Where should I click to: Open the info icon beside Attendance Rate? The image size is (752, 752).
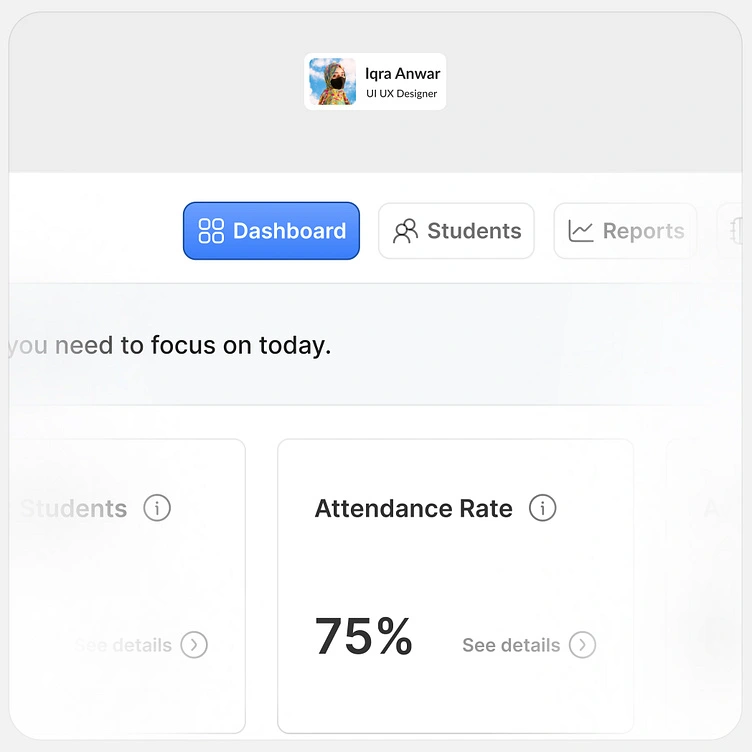(x=542, y=508)
